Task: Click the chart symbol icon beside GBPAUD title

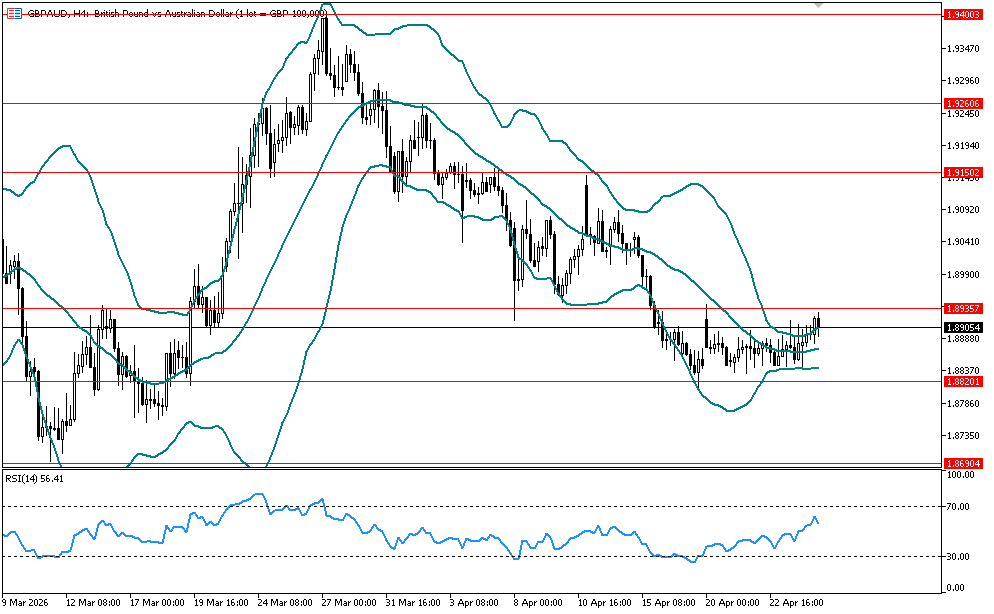Action: pos(13,13)
